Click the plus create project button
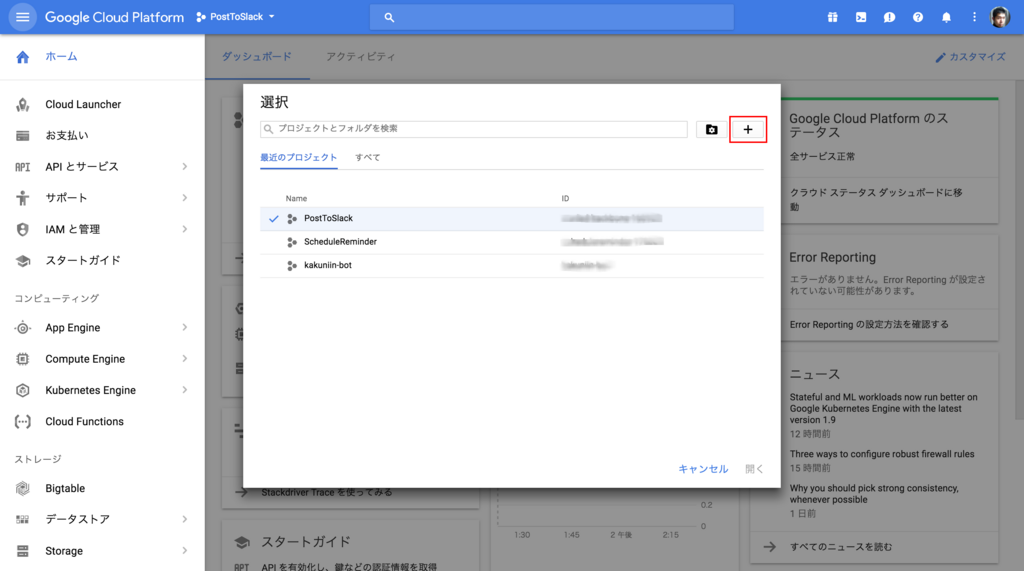 pyautogui.click(x=748, y=129)
